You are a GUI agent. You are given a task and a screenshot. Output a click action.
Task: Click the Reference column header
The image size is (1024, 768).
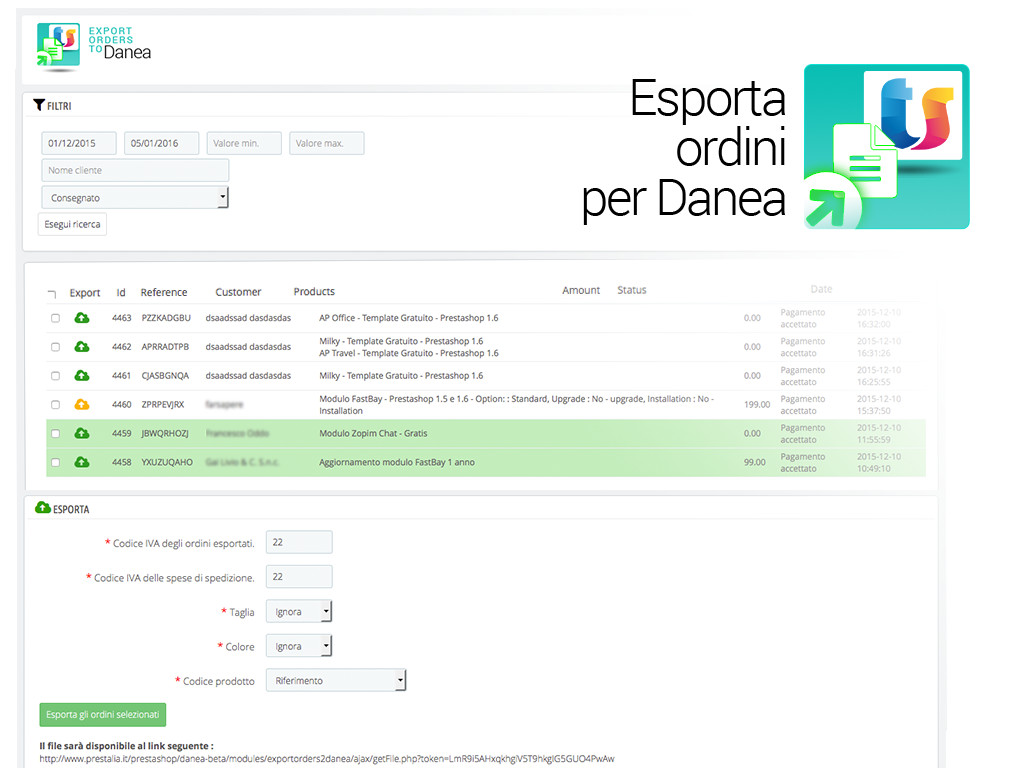tap(164, 293)
